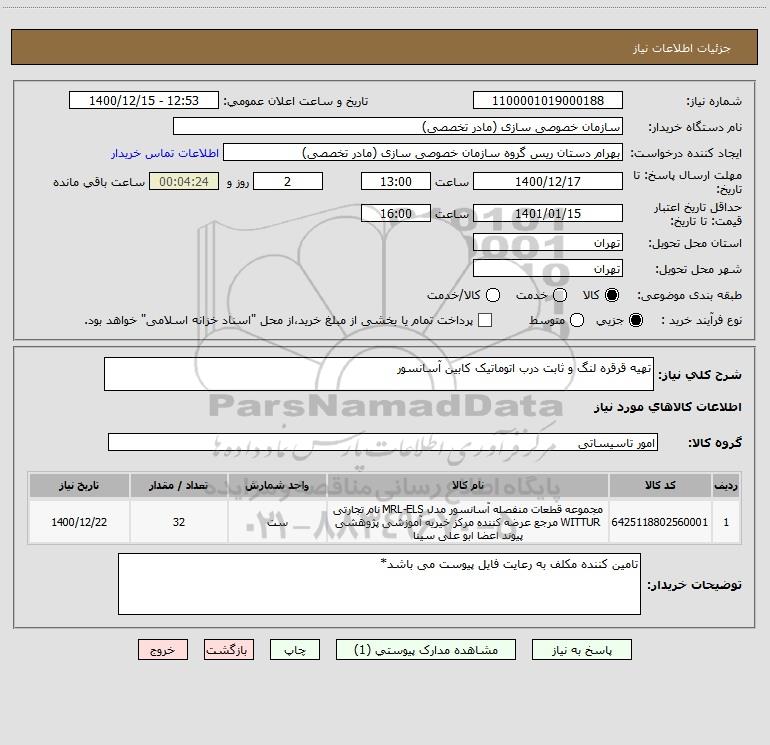Select جزیی purchase process type
Viewport: 770px width, 745px height.
pos(635,320)
